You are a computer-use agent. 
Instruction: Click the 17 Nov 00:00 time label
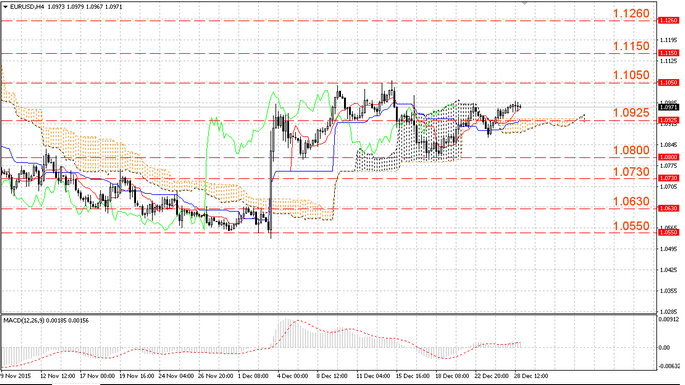tap(97, 376)
